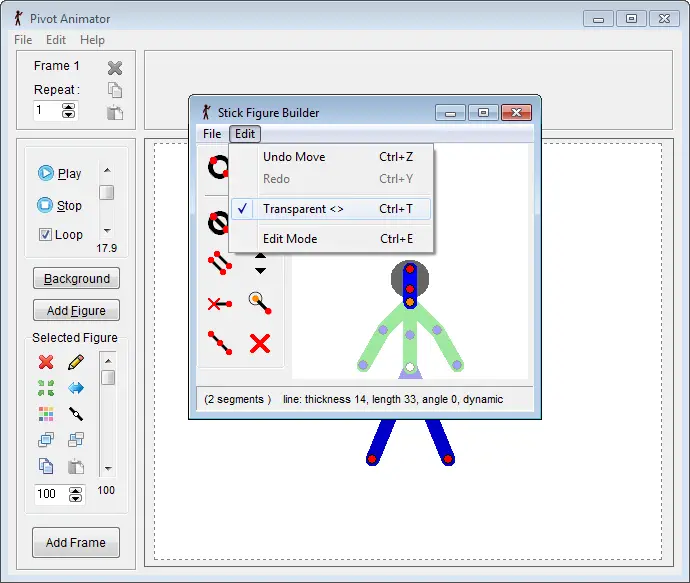Click the '(2 segments )' status text

tap(237, 399)
